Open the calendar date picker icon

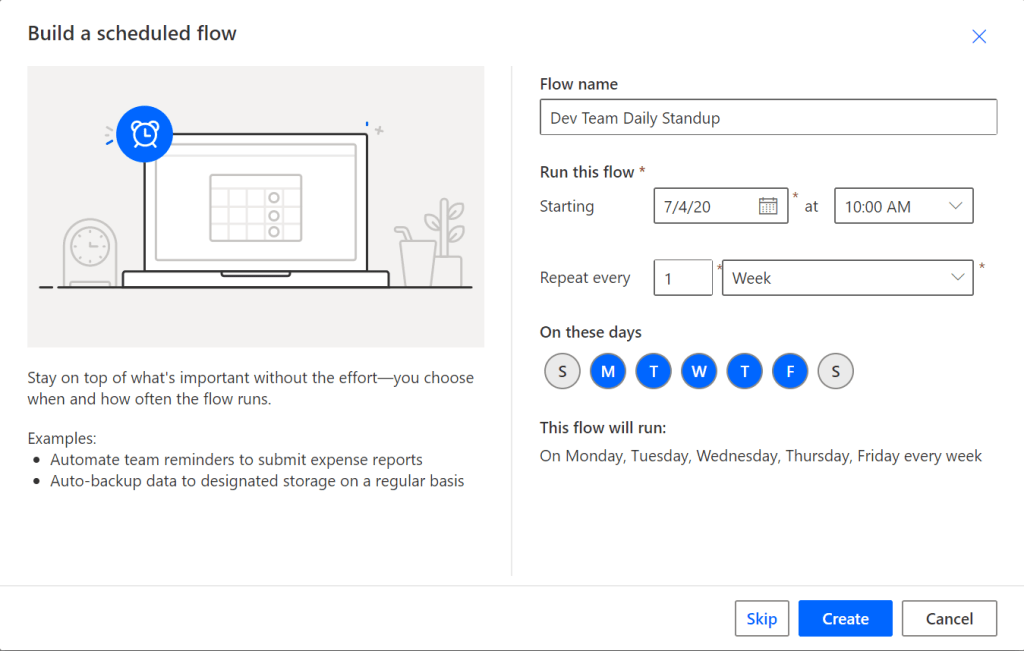point(768,206)
